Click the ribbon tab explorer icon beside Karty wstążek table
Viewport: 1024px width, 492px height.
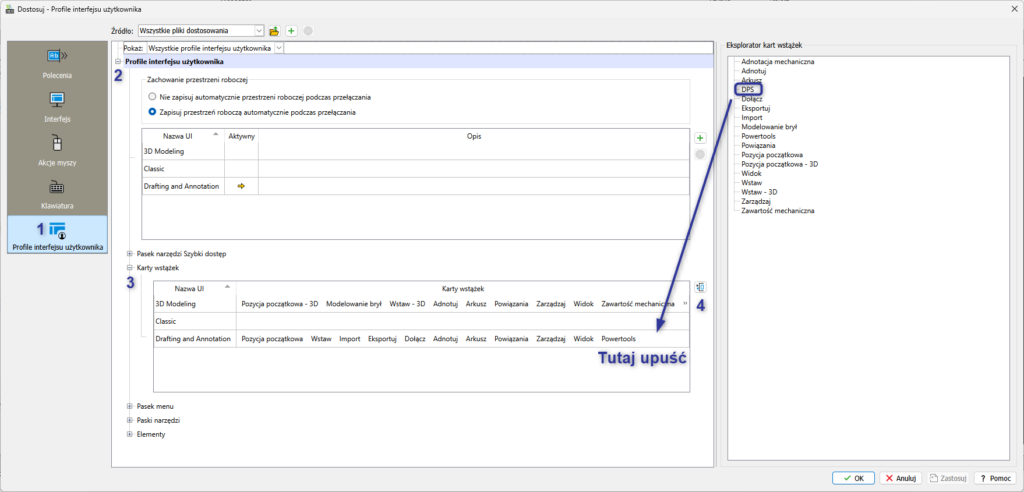(700, 287)
